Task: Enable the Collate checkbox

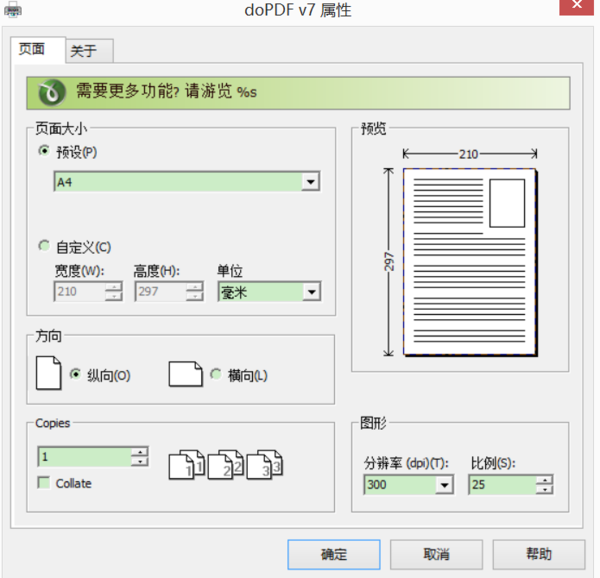Action: click(x=44, y=482)
